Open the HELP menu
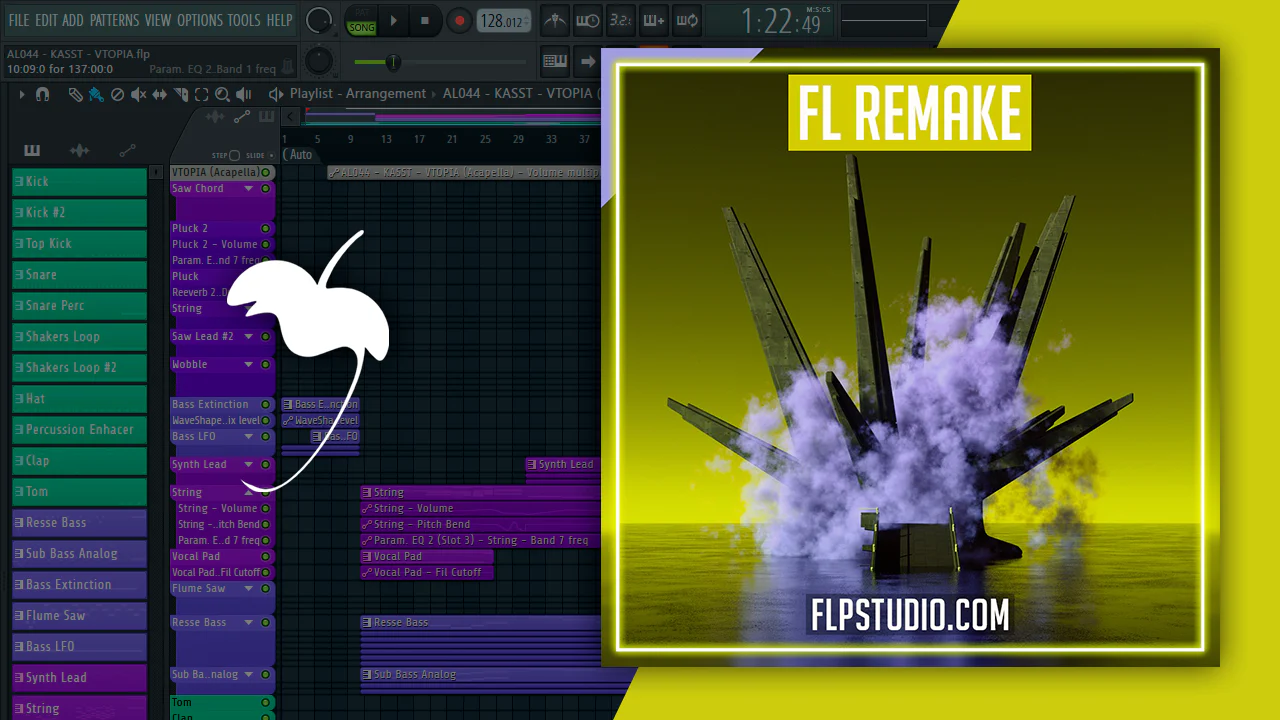This screenshot has width=1280, height=720. click(280, 20)
